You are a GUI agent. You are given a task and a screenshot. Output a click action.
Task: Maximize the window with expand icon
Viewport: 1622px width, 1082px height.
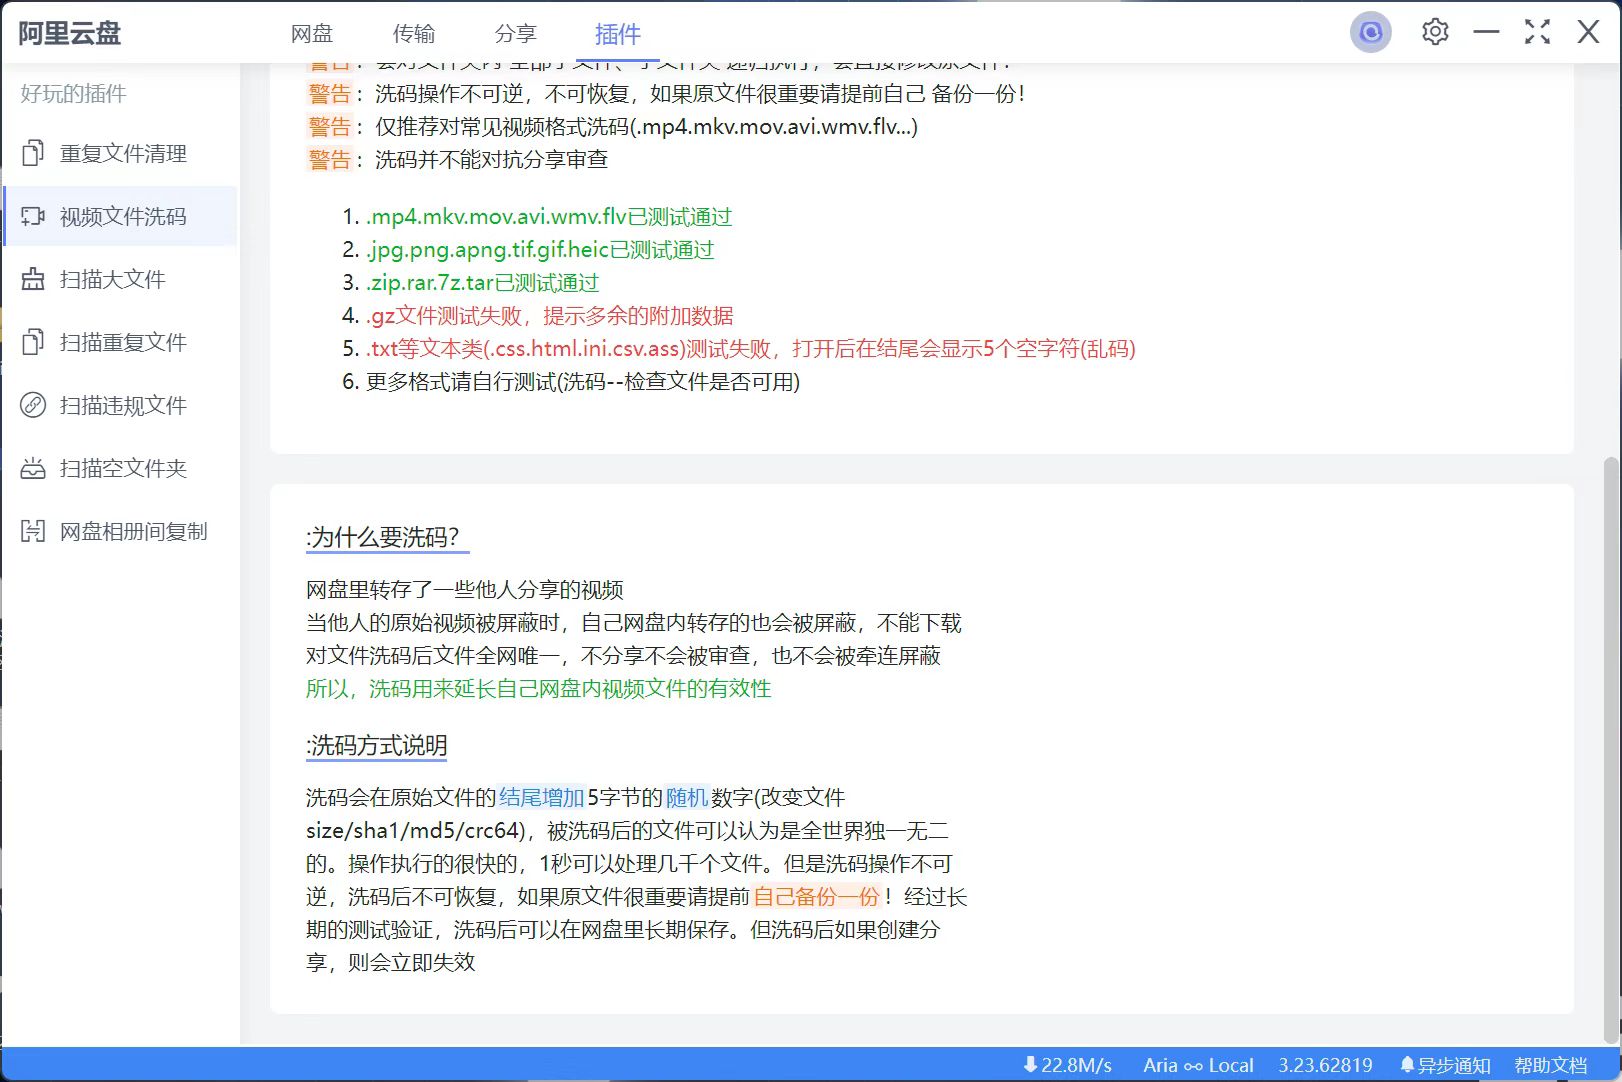click(x=1537, y=32)
